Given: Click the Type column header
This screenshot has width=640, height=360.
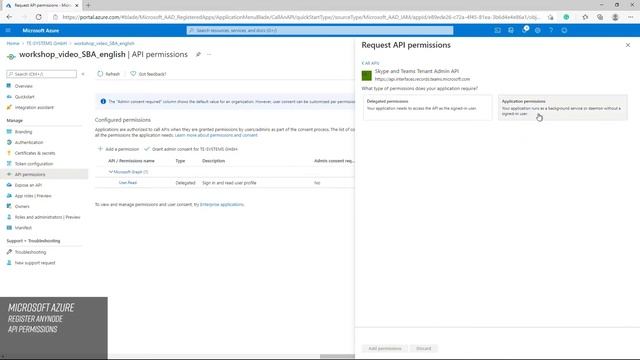Looking at the screenshot, I should pos(180,161).
